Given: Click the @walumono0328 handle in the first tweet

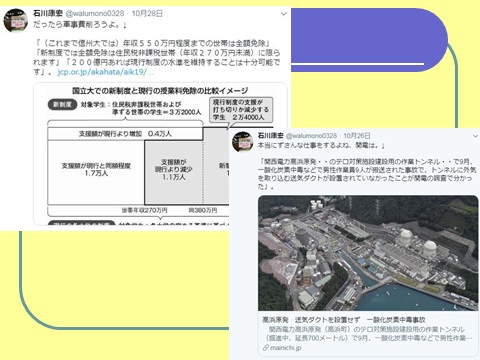Looking at the screenshot, I should (95, 14).
